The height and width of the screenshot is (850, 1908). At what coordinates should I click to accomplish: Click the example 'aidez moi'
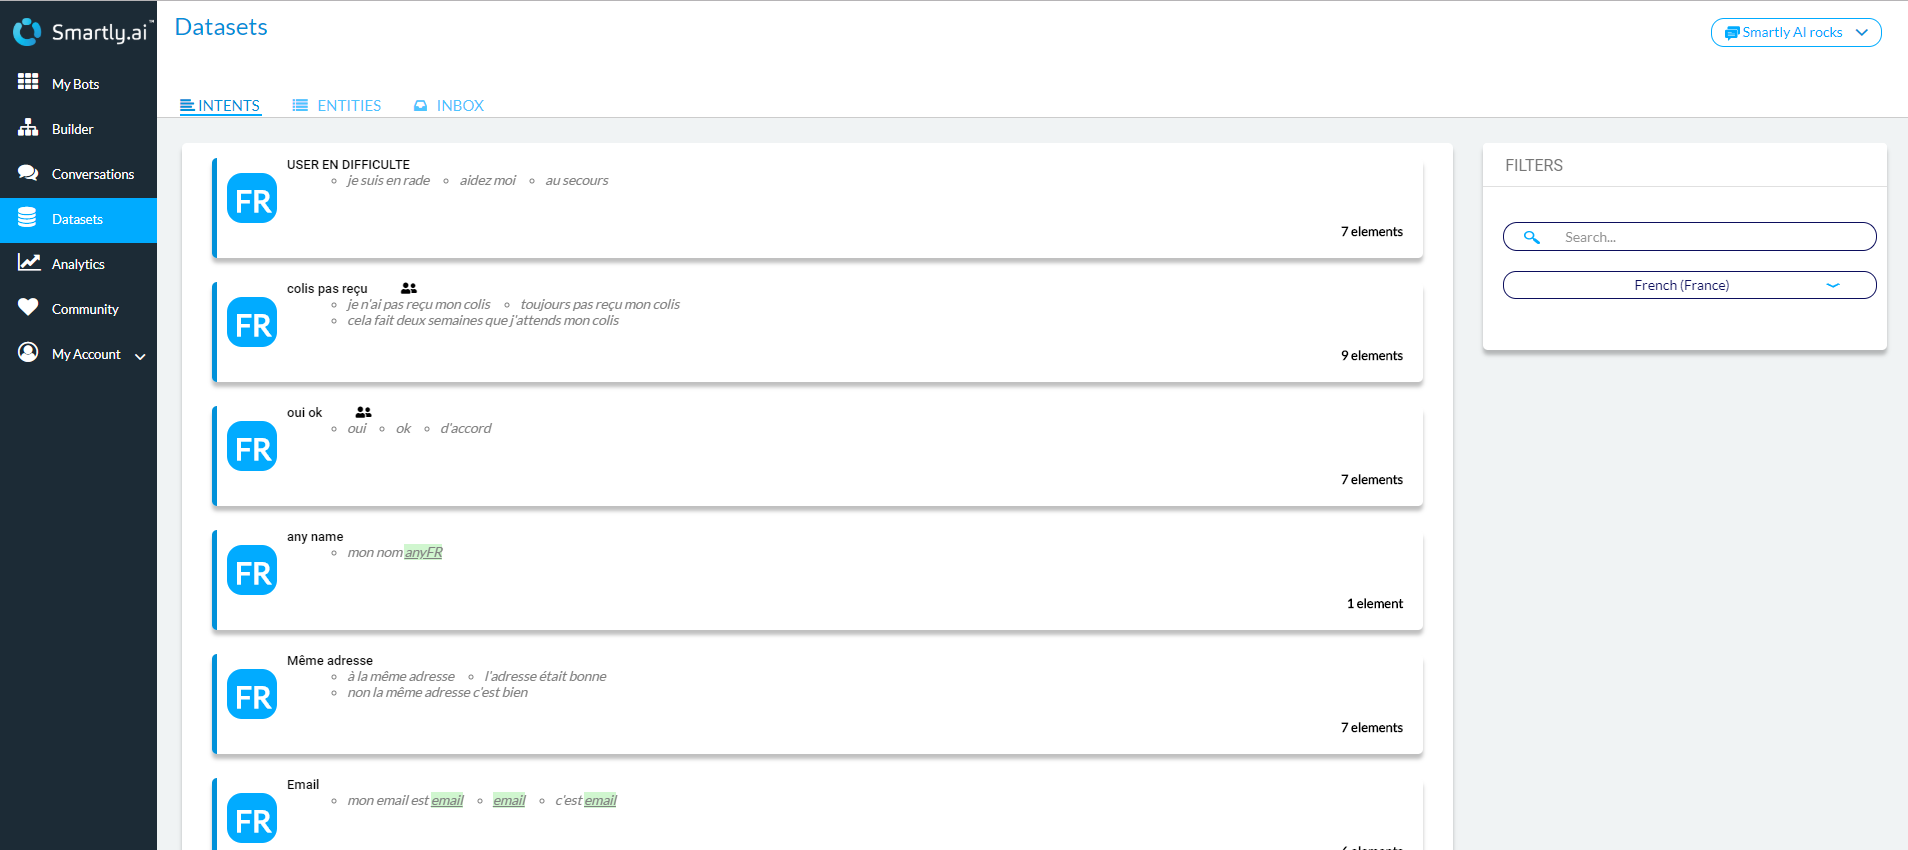tap(488, 180)
